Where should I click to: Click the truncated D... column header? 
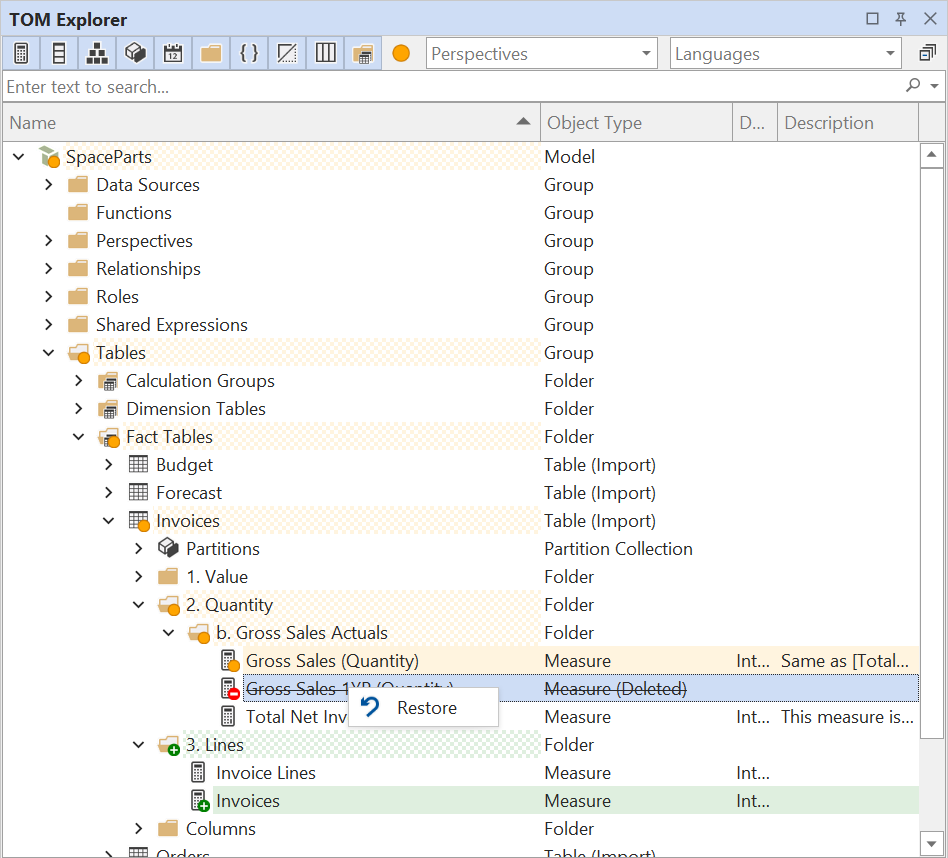tap(755, 123)
